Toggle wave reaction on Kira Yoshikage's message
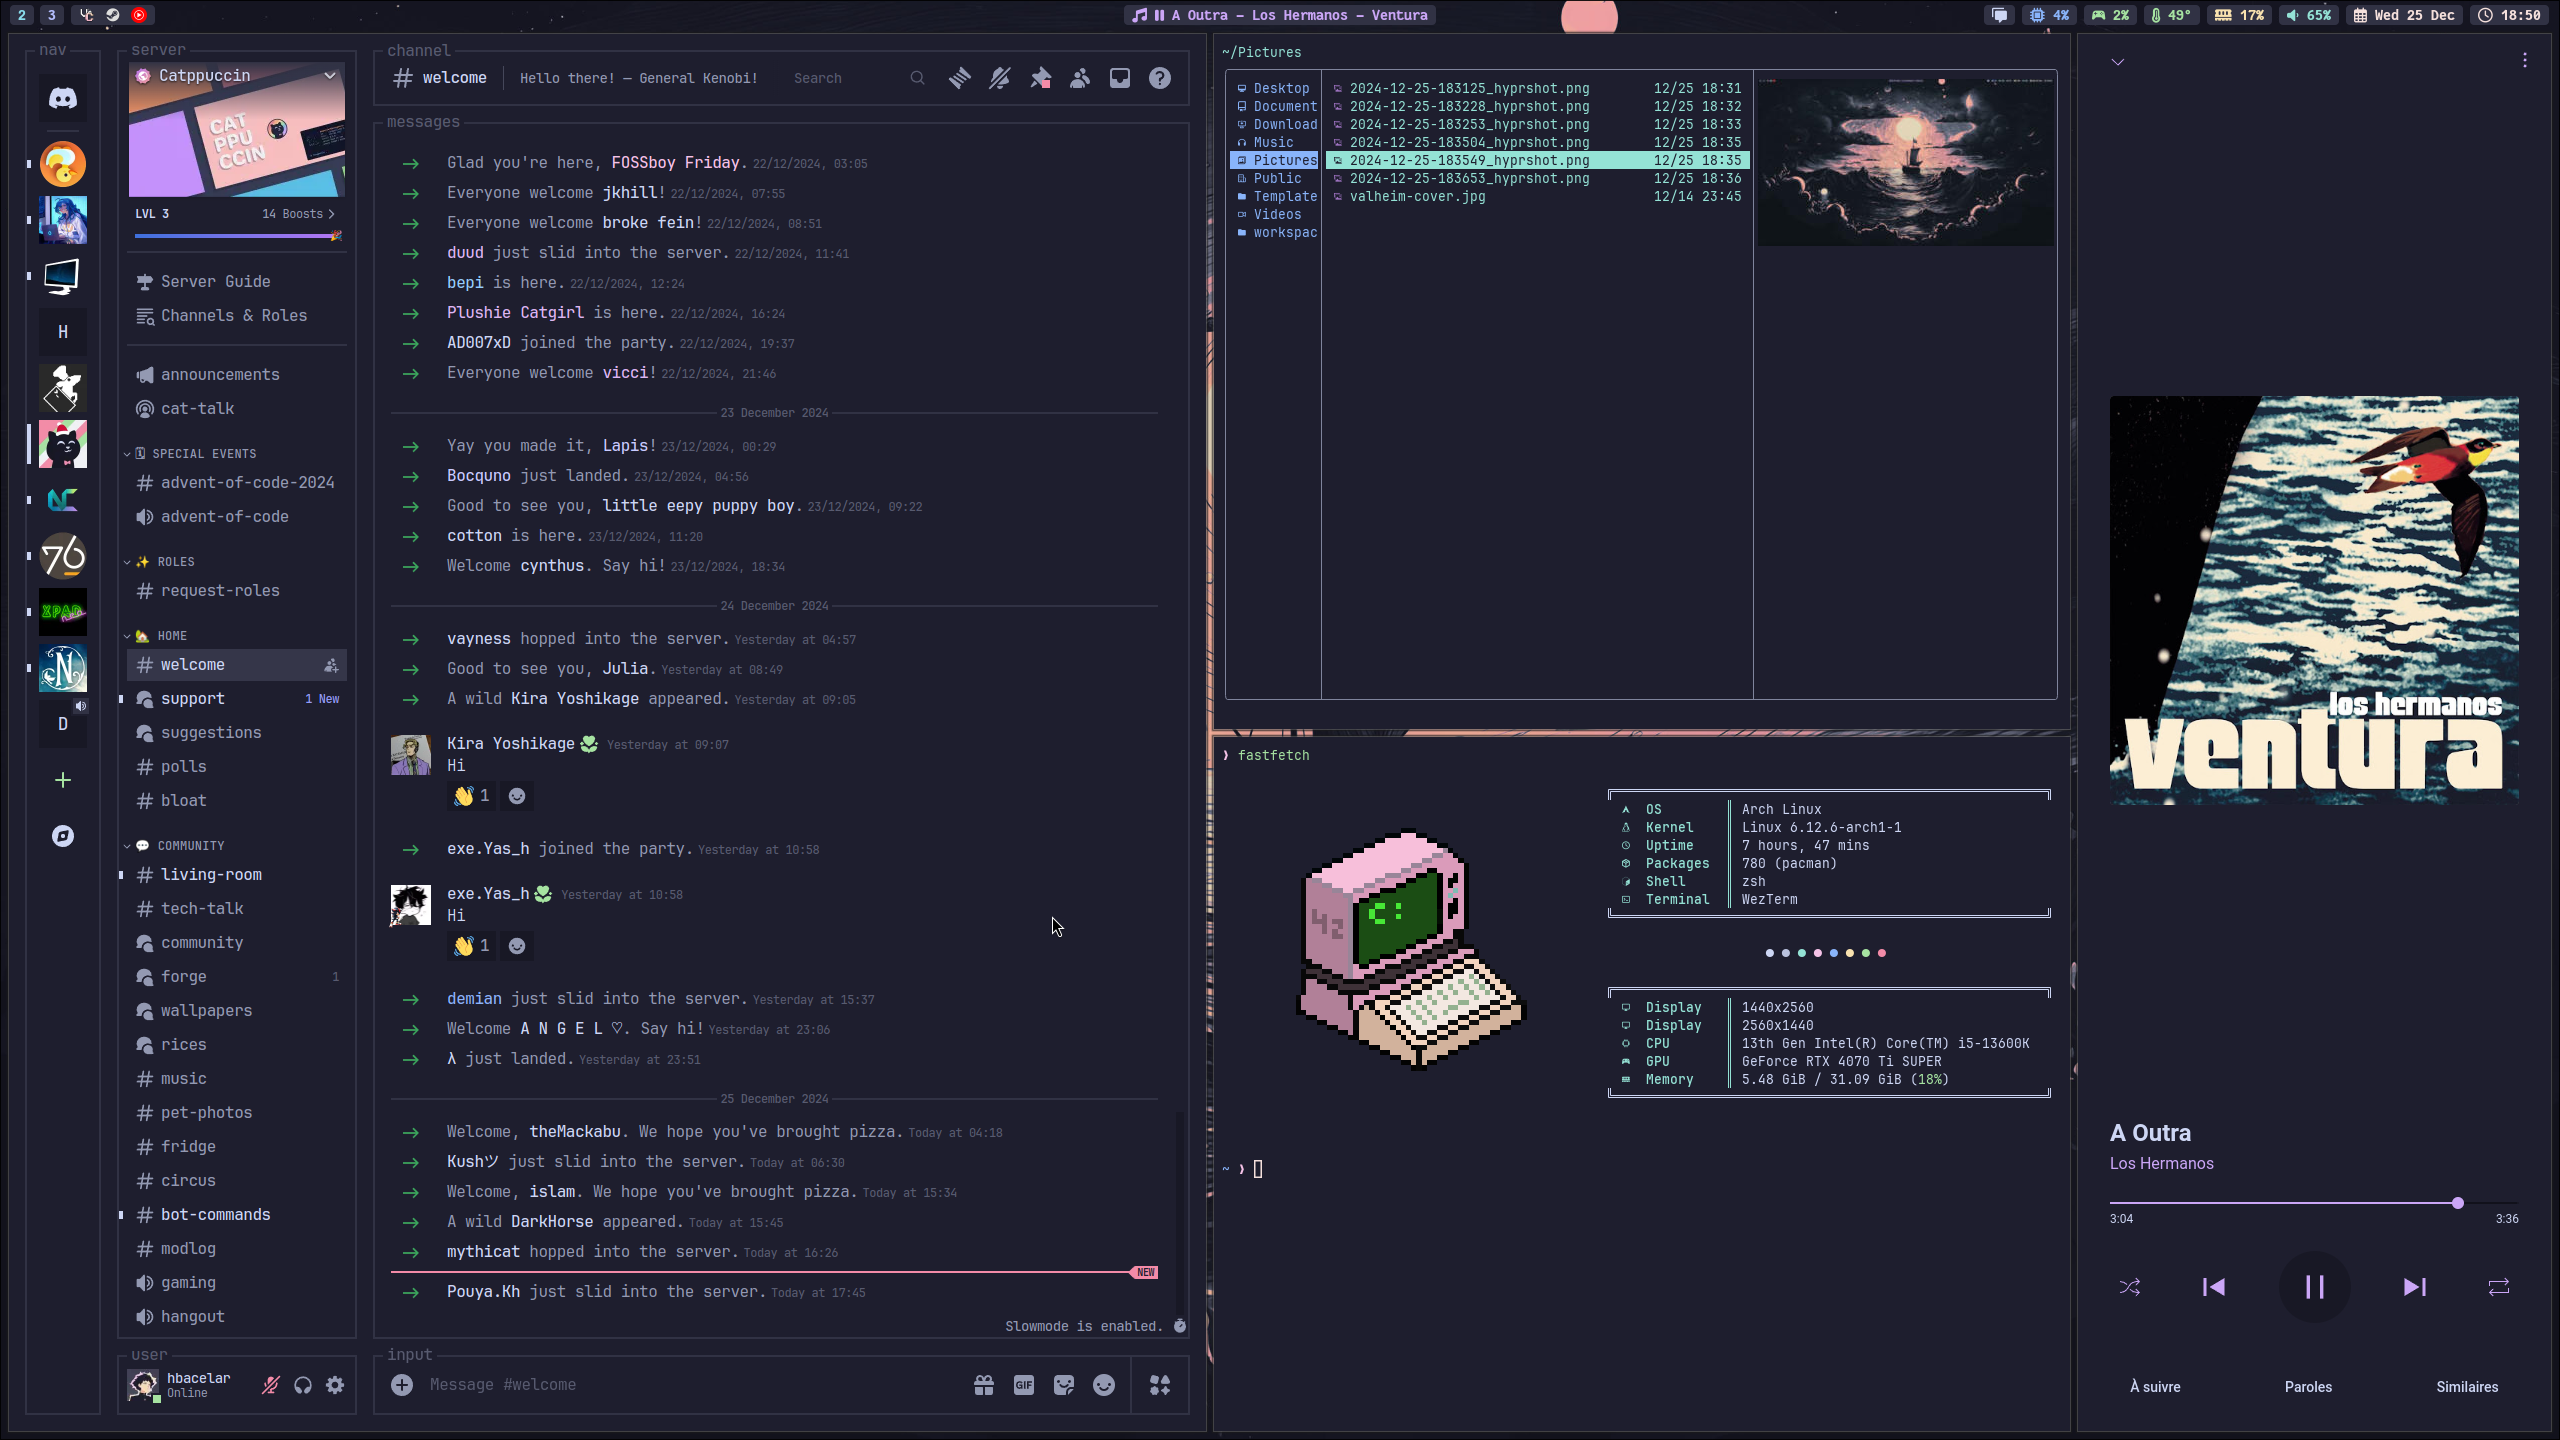This screenshot has width=2560, height=1440. [472, 796]
